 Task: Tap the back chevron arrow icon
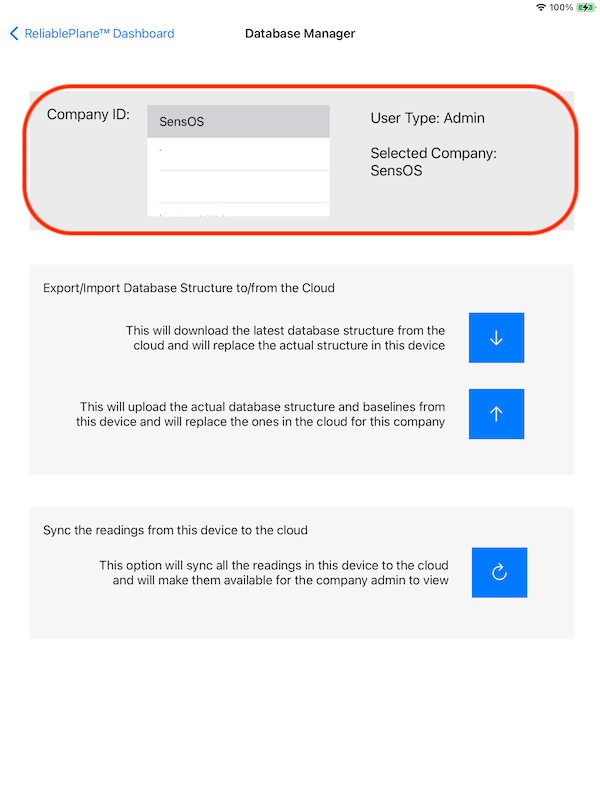pyautogui.click(x=14, y=34)
